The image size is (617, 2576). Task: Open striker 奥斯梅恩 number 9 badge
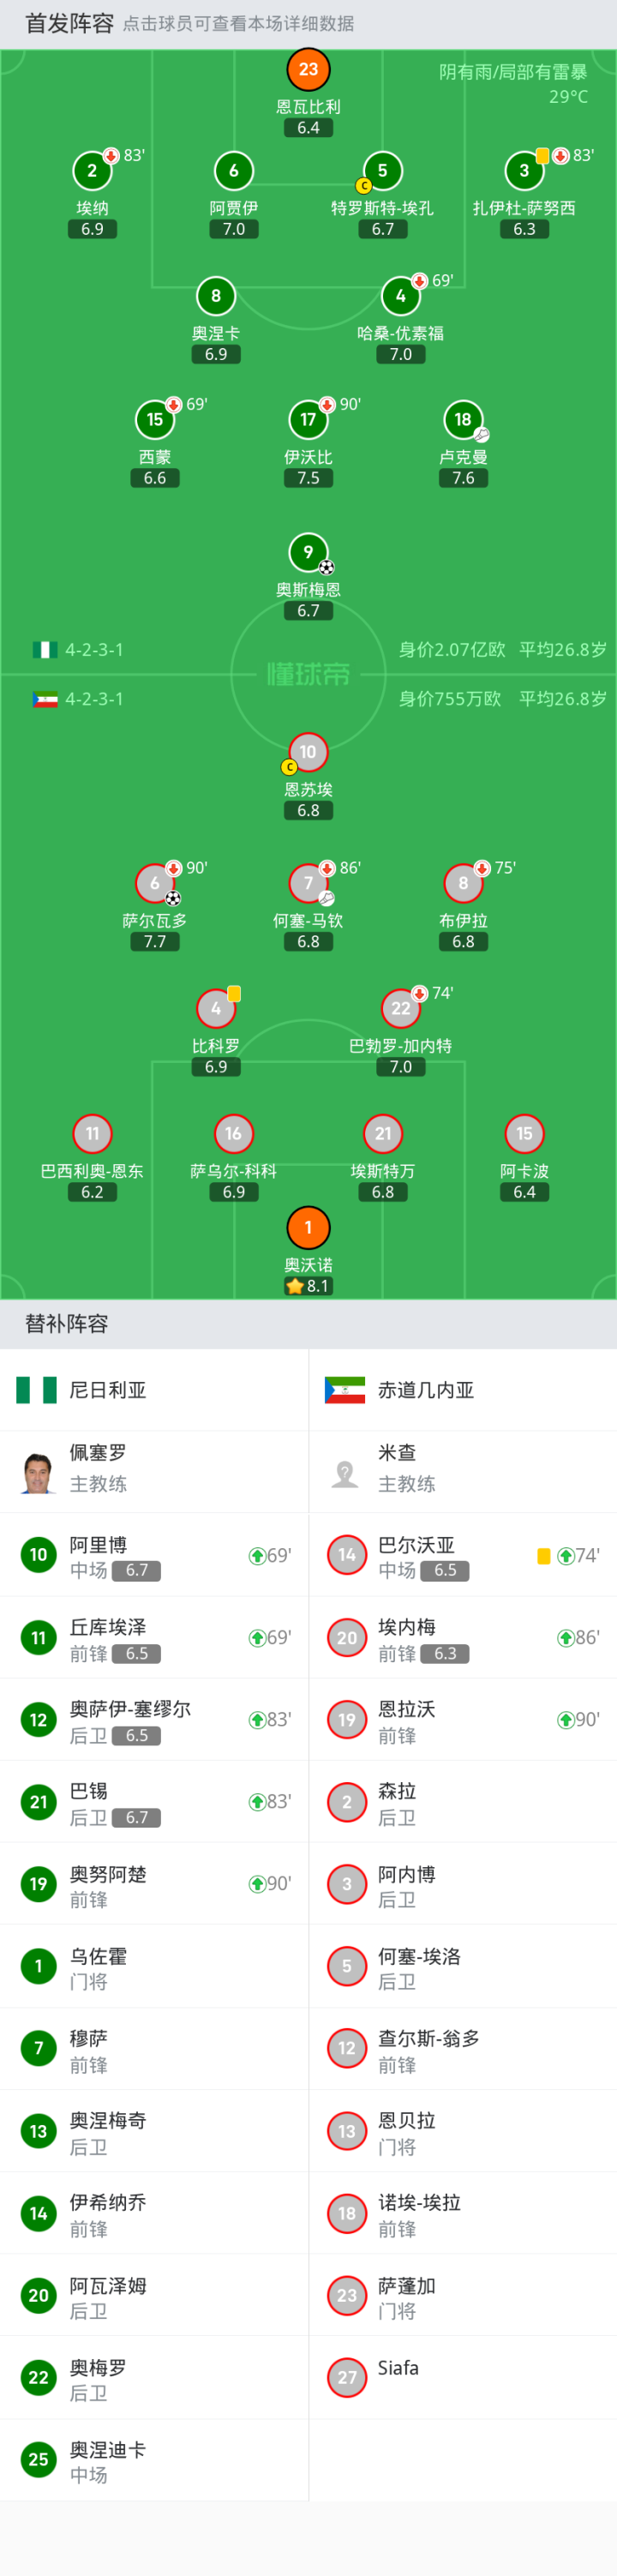[x=308, y=552]
